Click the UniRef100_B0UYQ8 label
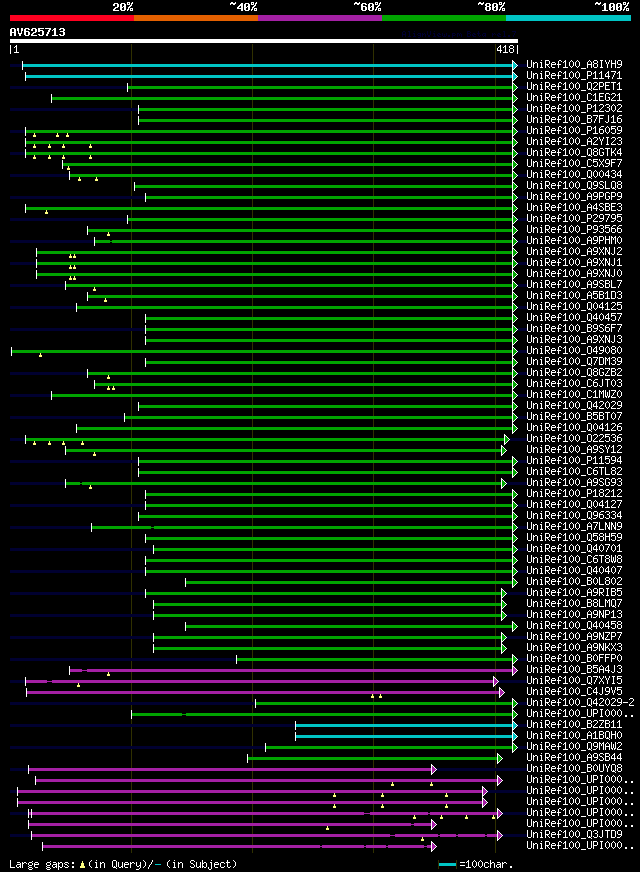 [574, 769]
